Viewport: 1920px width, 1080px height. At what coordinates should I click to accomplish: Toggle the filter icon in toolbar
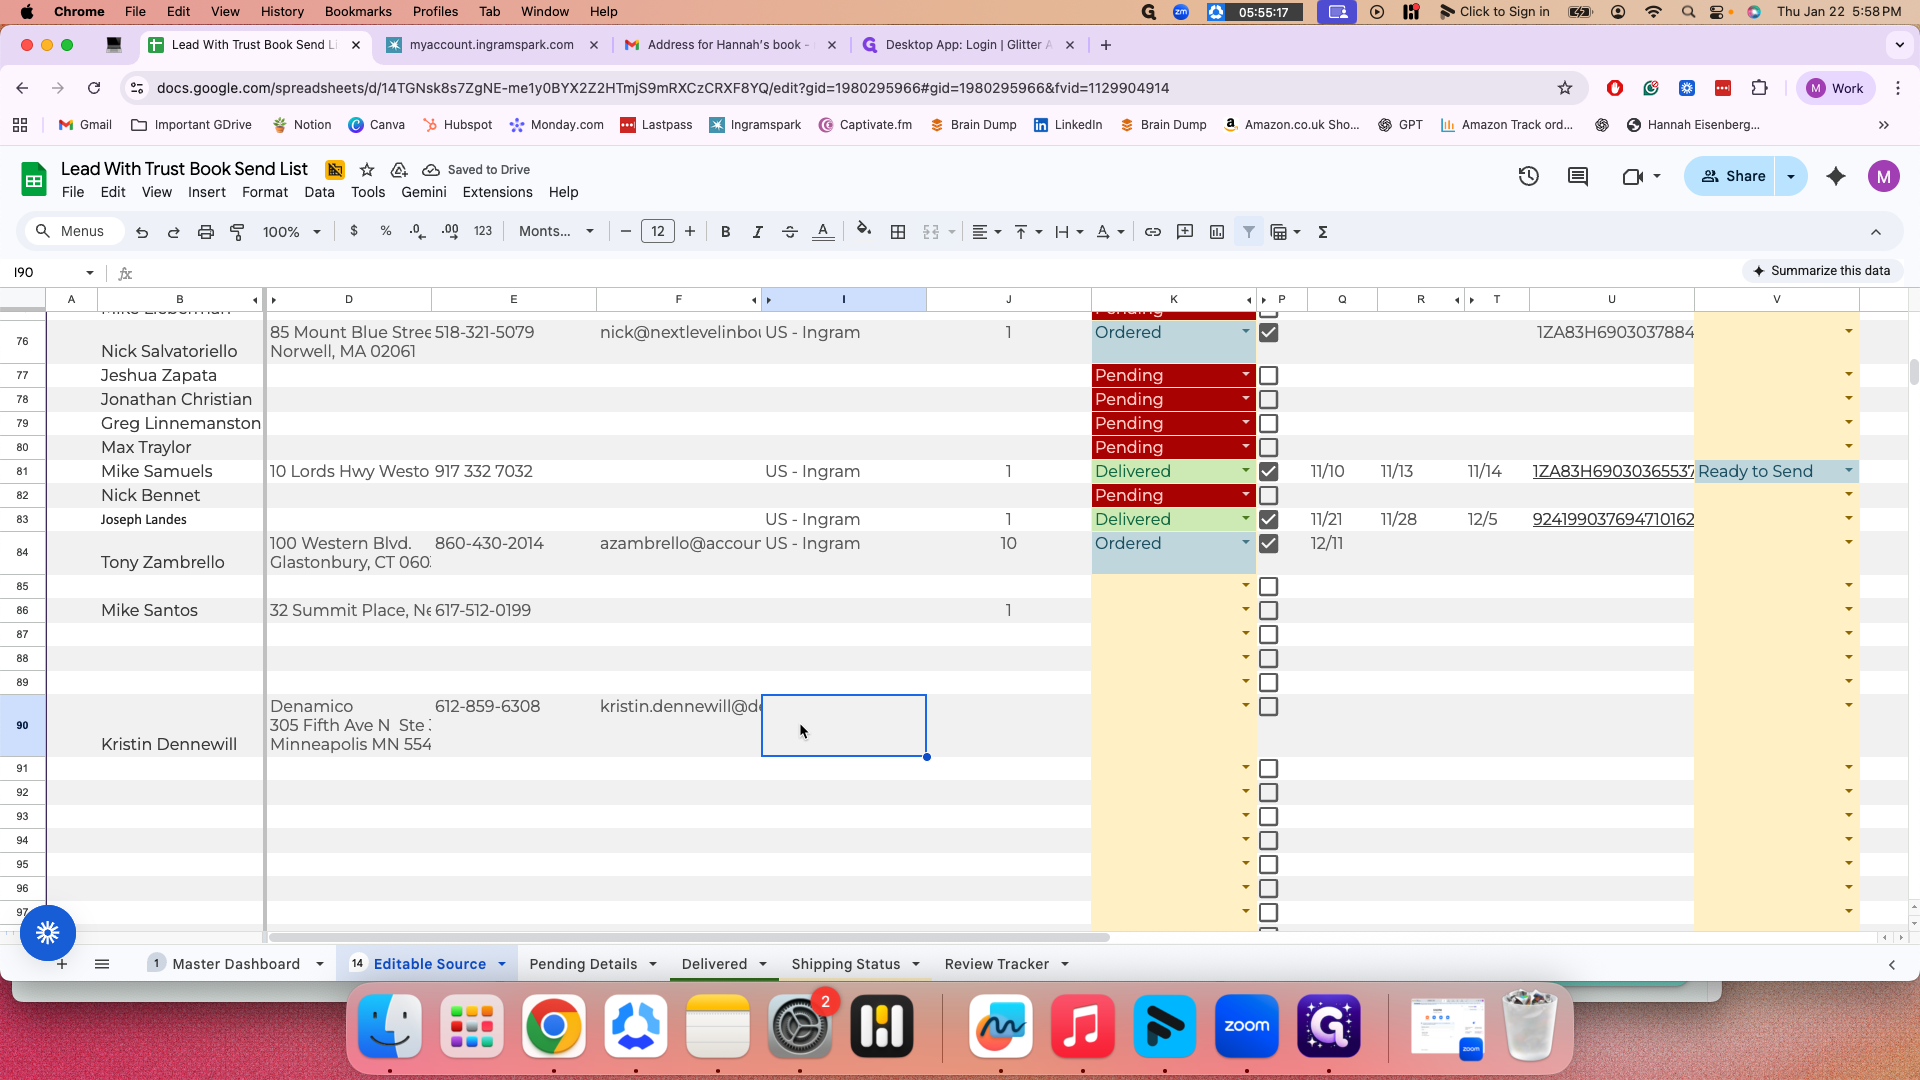click(x=1249, y=232)
